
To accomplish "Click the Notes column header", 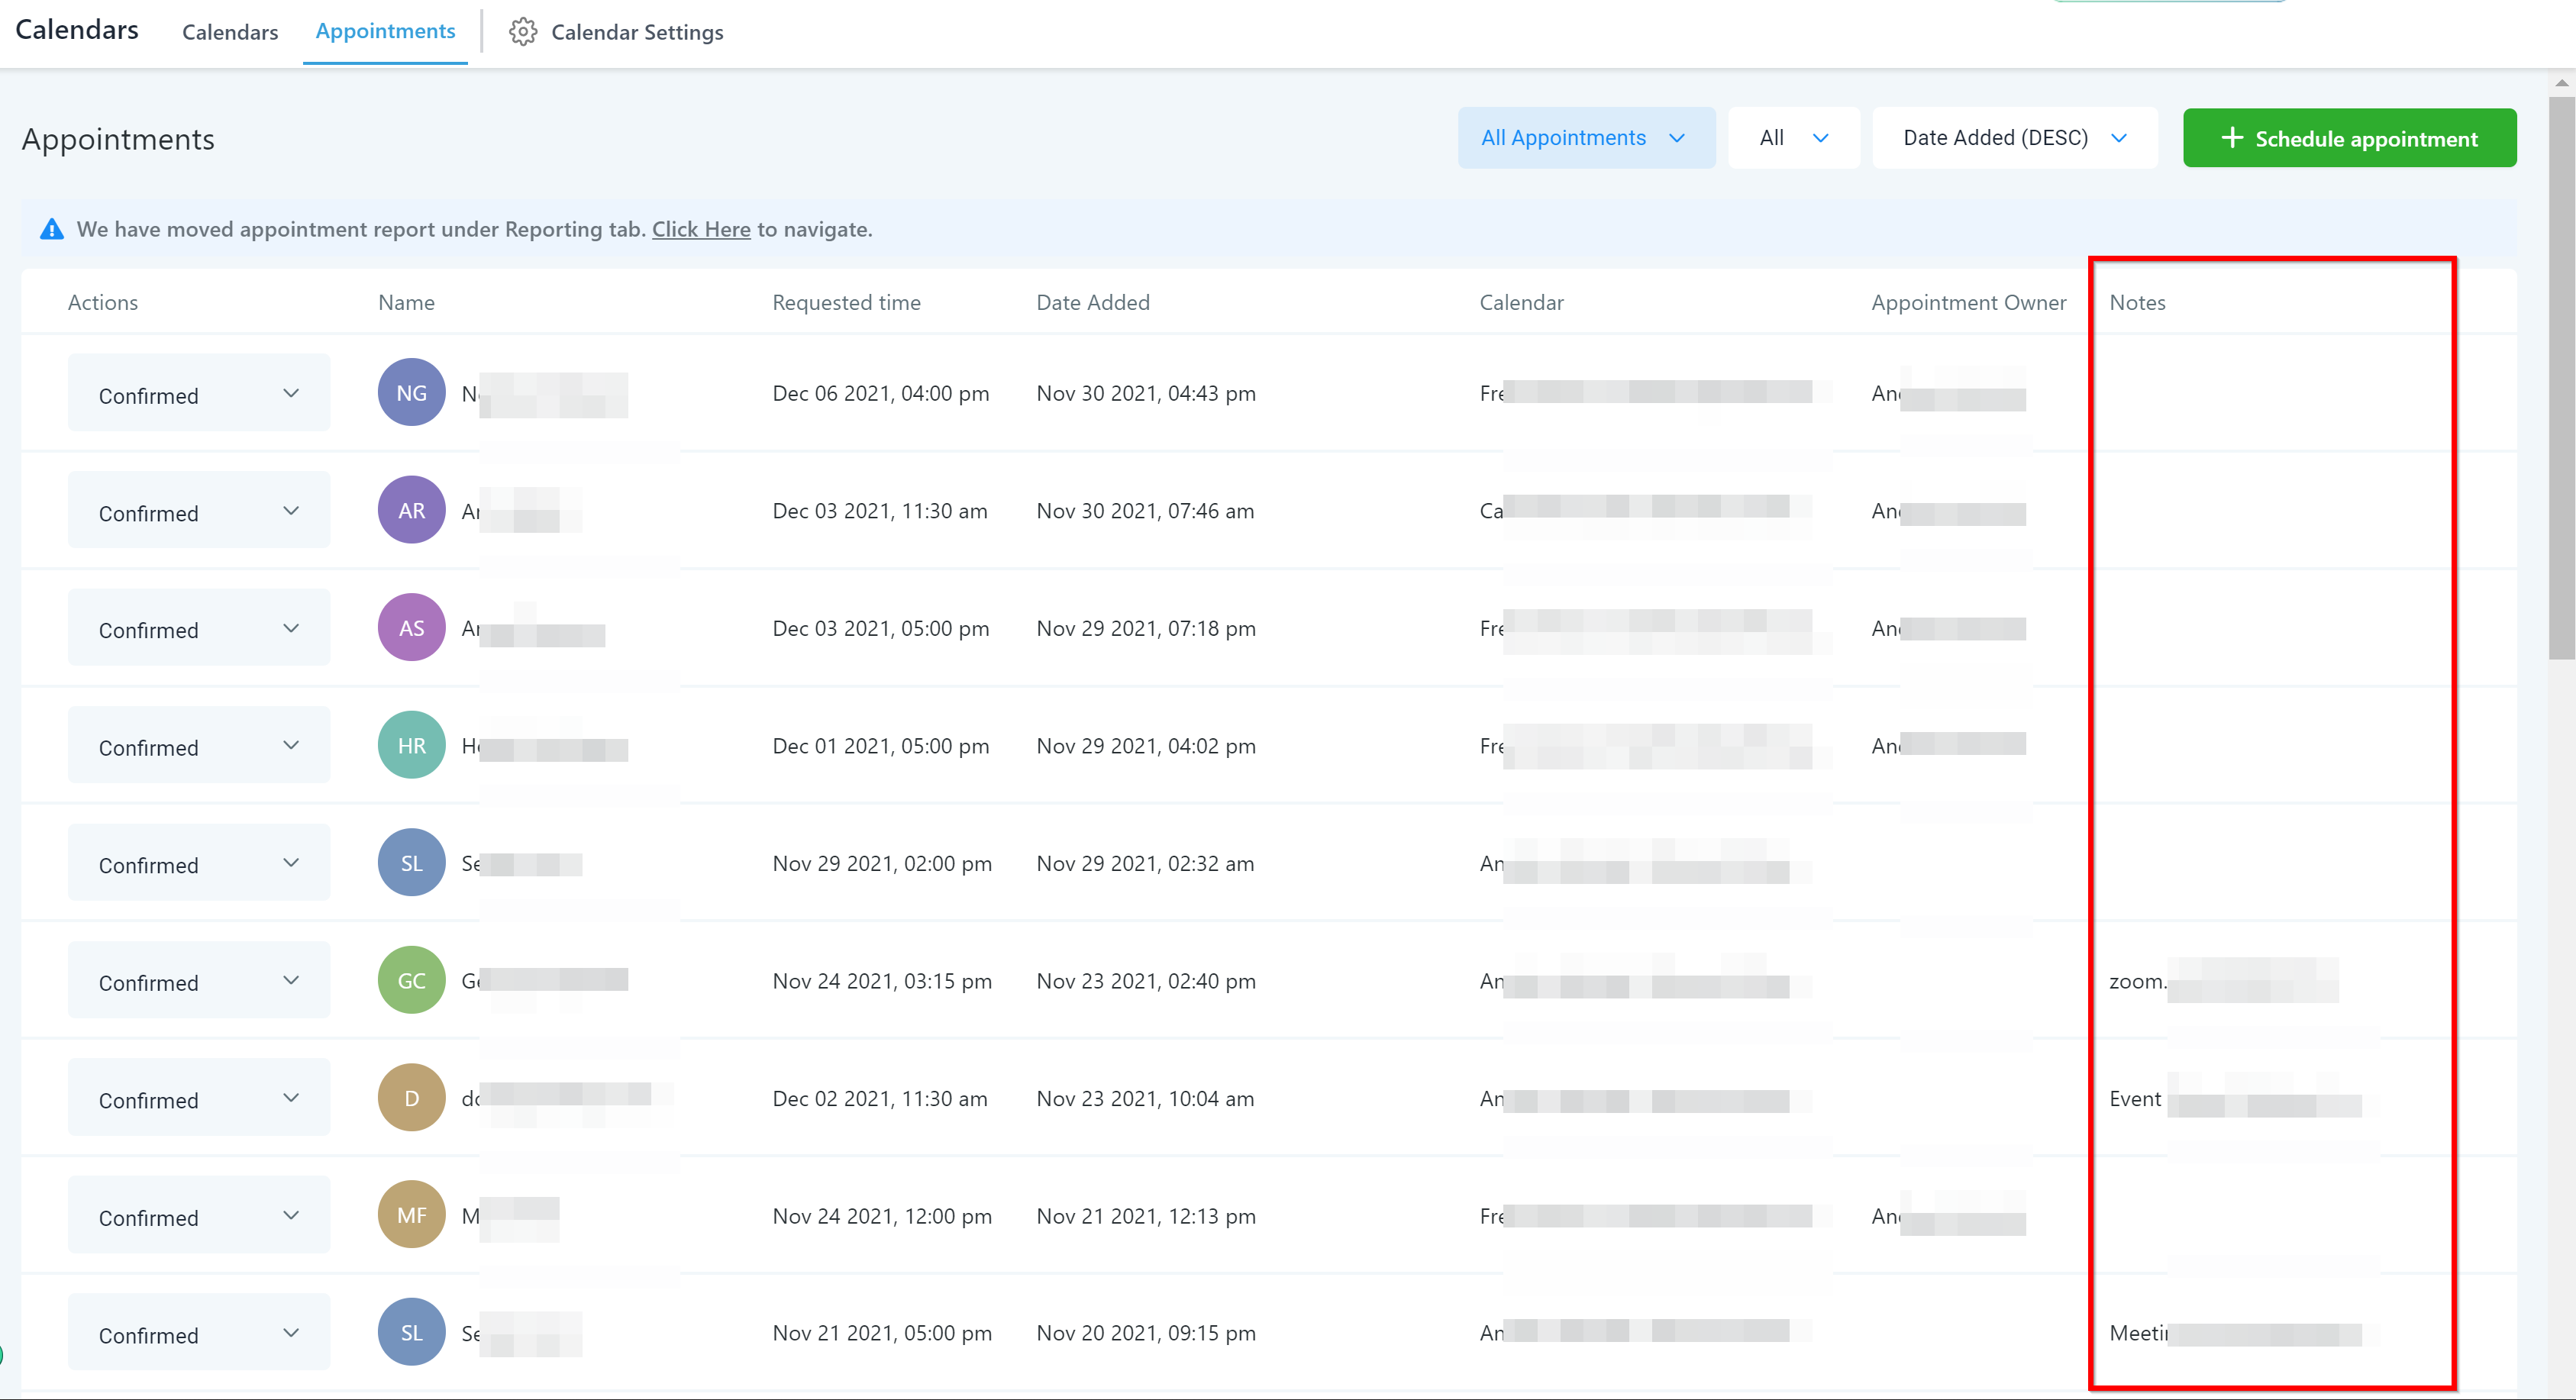I will pyautogui.click(x=2137, y=302).
